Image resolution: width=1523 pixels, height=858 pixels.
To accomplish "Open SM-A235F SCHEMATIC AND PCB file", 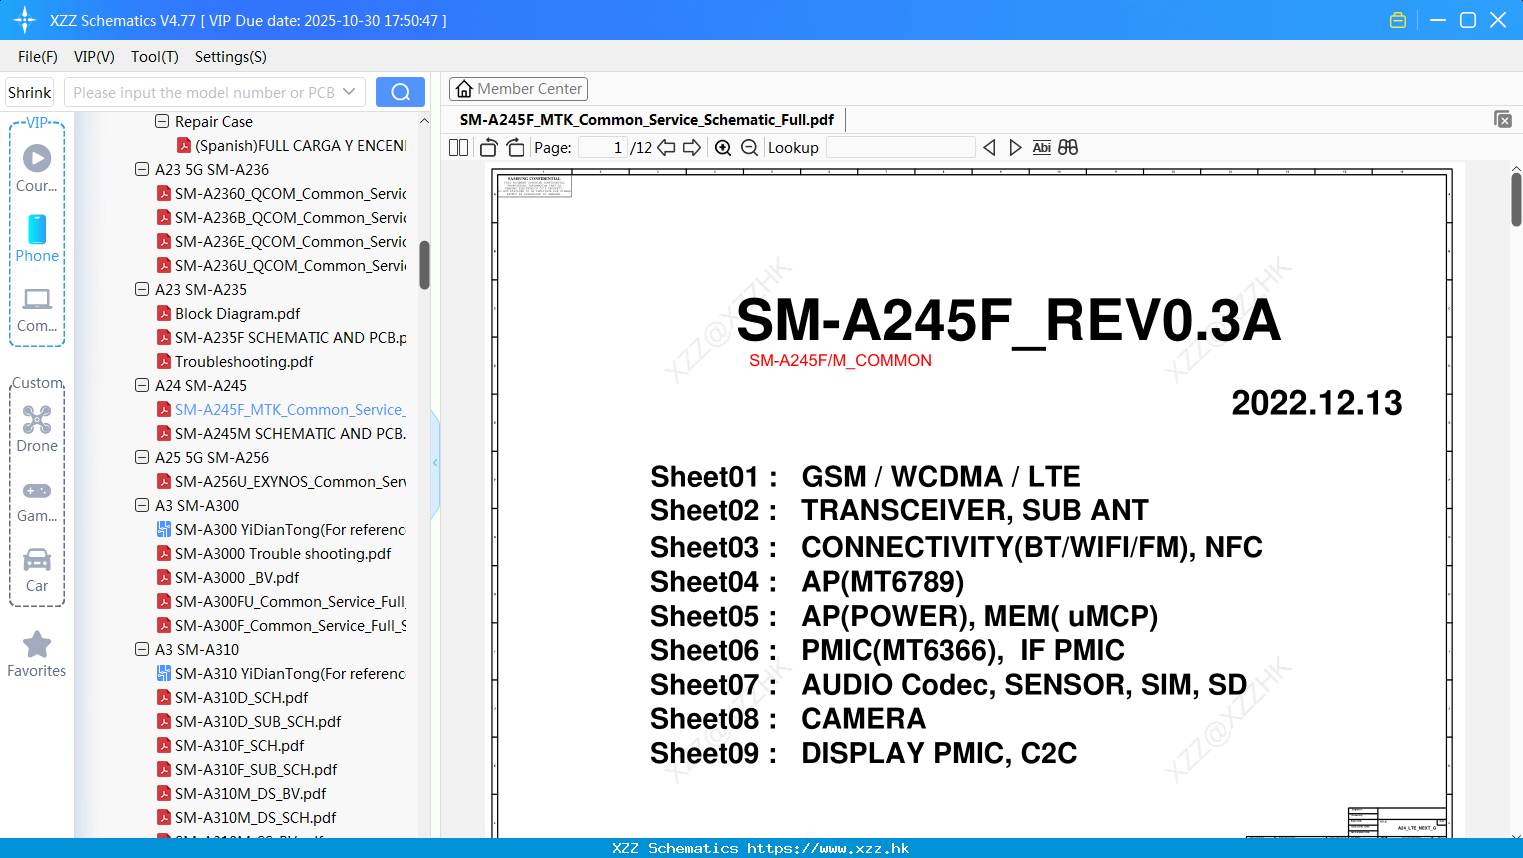I will (x=281, y=337).
